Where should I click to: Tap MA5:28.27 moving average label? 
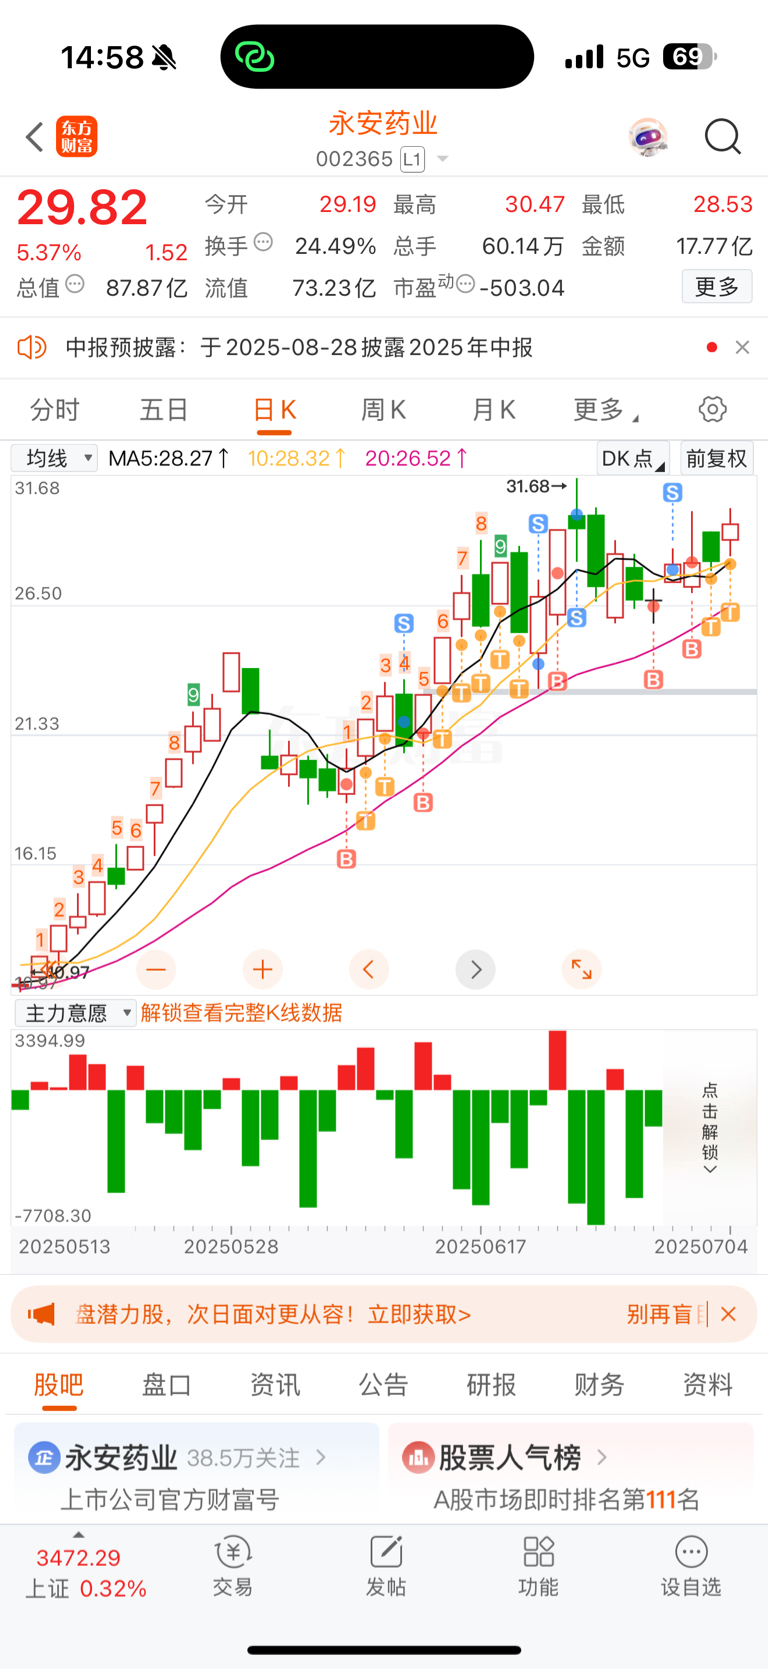pyautogui.click(x=168, y=458)
